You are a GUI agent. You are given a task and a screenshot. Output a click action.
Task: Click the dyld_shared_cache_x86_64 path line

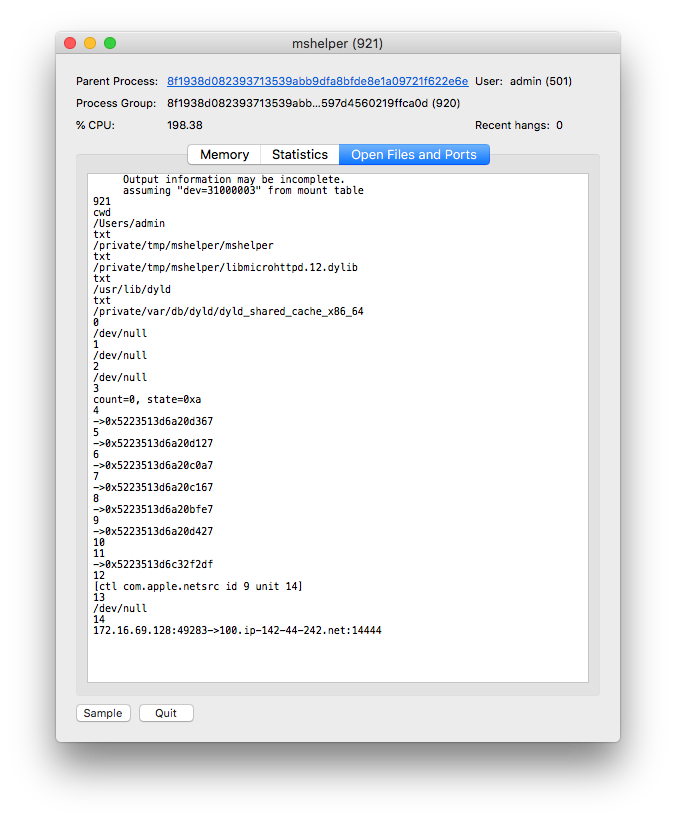point(228,311)
